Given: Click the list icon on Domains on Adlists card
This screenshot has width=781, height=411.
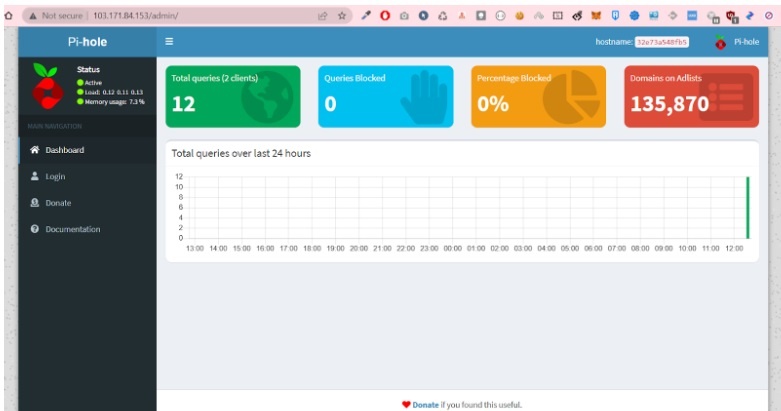Looking at the screenshot, I should [726, 97].
